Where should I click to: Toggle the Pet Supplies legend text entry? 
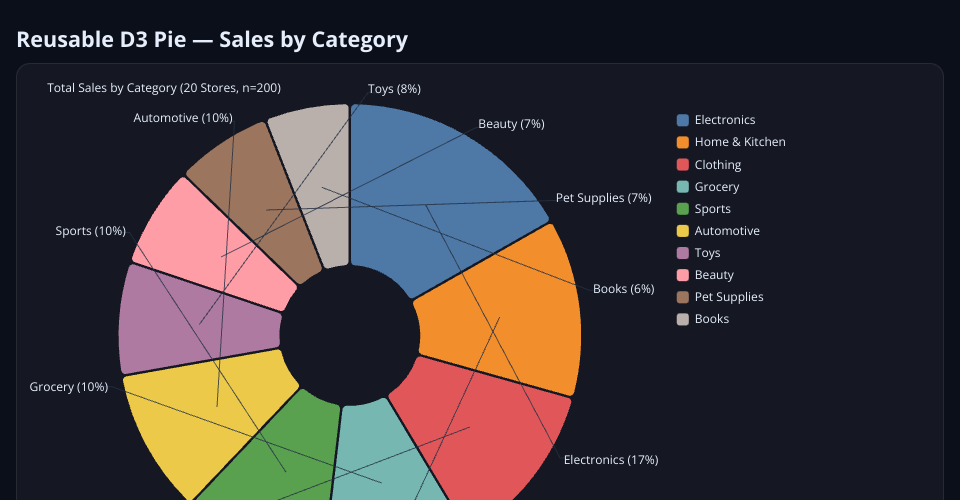[x=729, y=297]
